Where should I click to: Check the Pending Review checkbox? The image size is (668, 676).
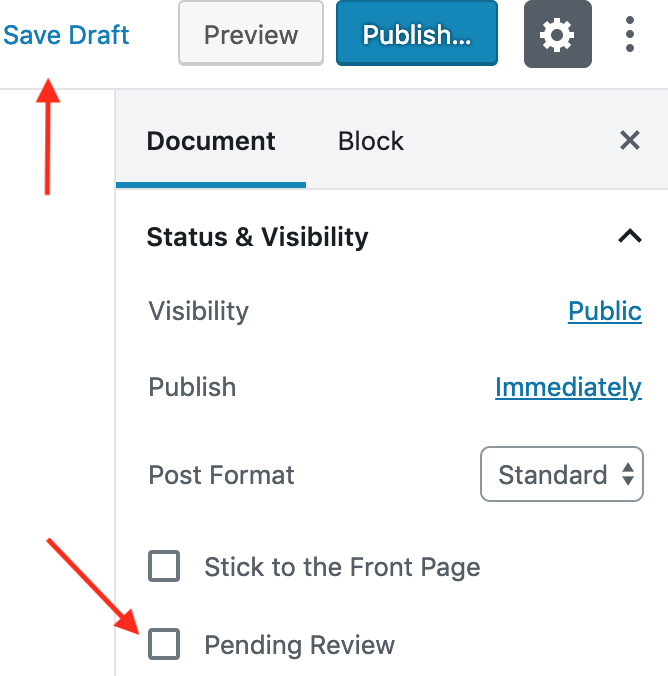[164, 644]
